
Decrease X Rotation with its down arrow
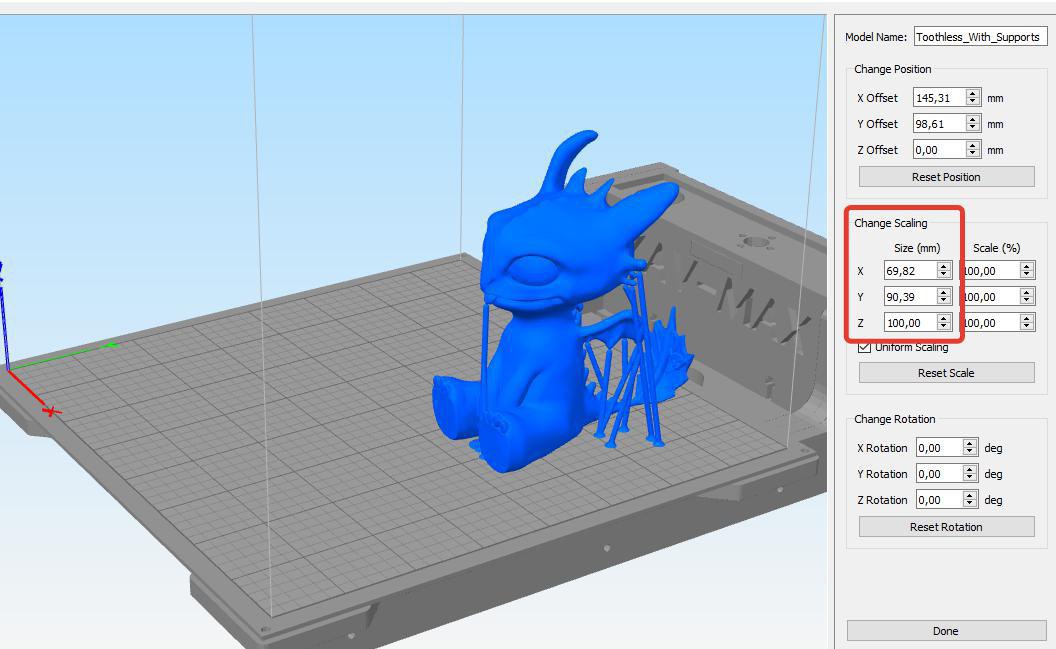pyautogui.click(x=970, y=452)
